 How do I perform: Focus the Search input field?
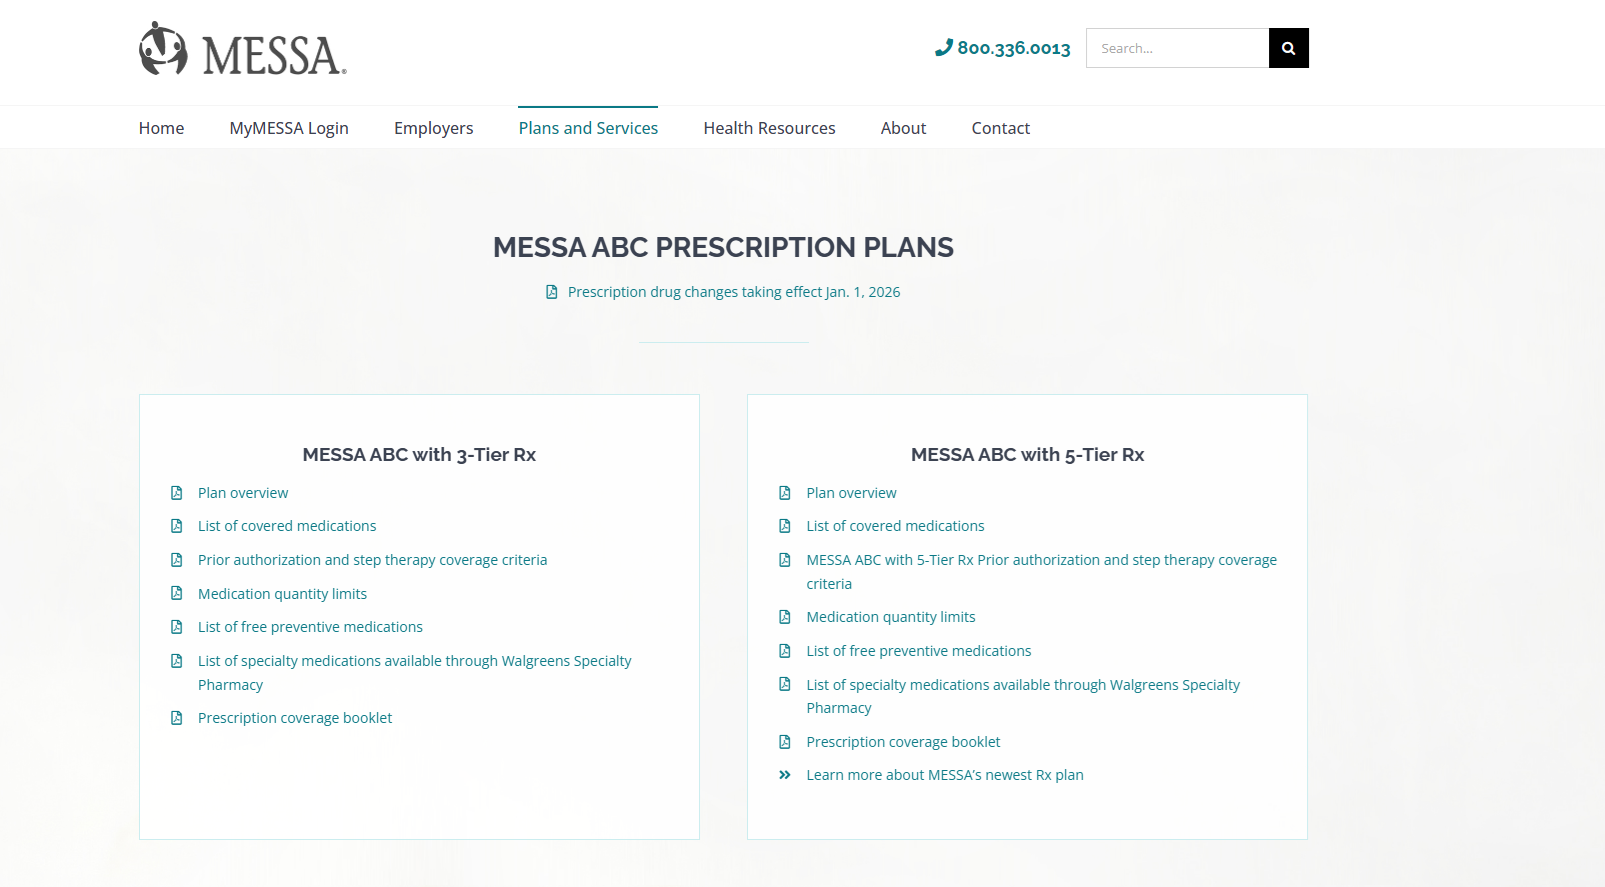[1177, 48]
